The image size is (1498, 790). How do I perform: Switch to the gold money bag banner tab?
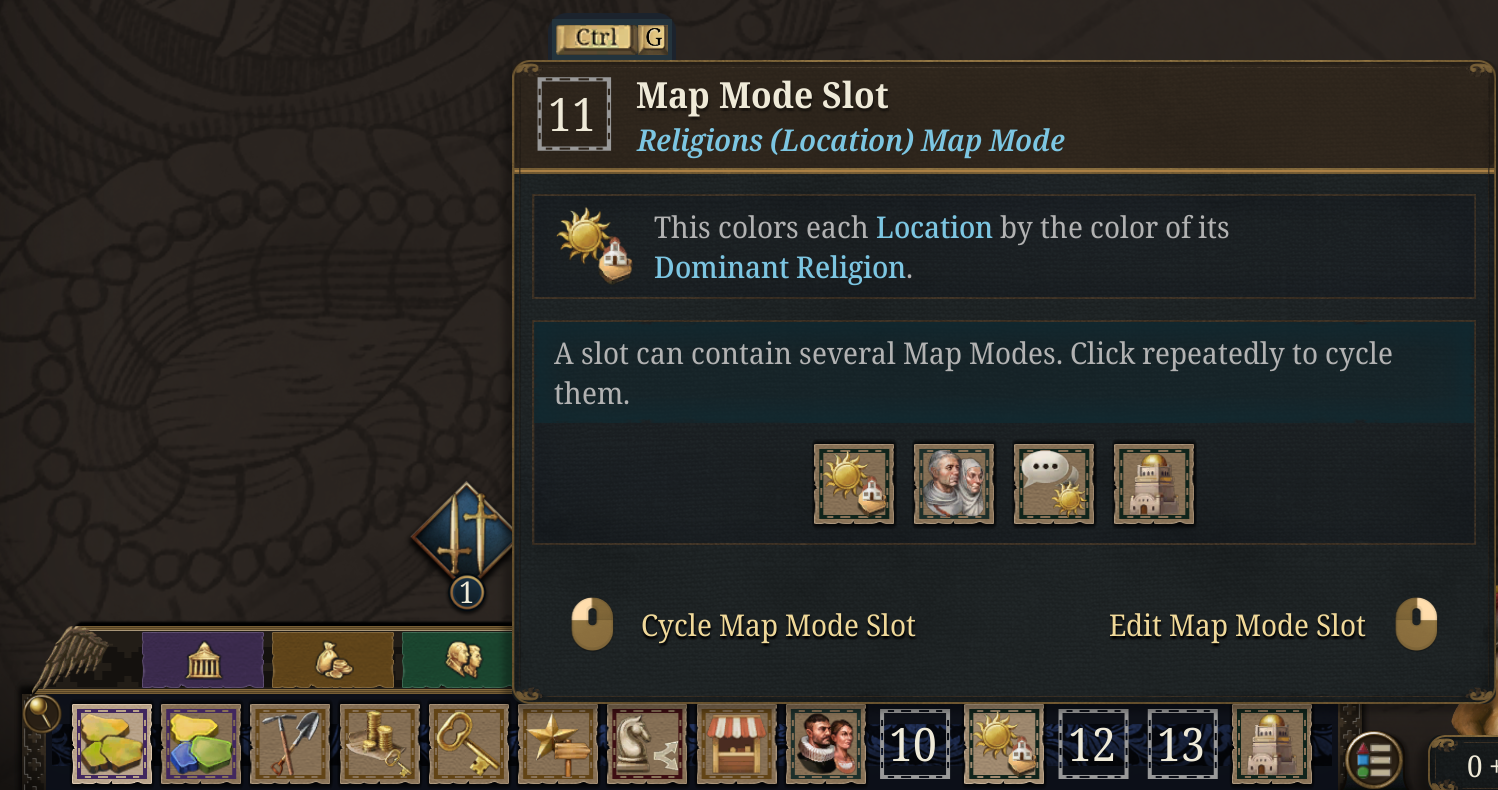(x=334, y=661)
